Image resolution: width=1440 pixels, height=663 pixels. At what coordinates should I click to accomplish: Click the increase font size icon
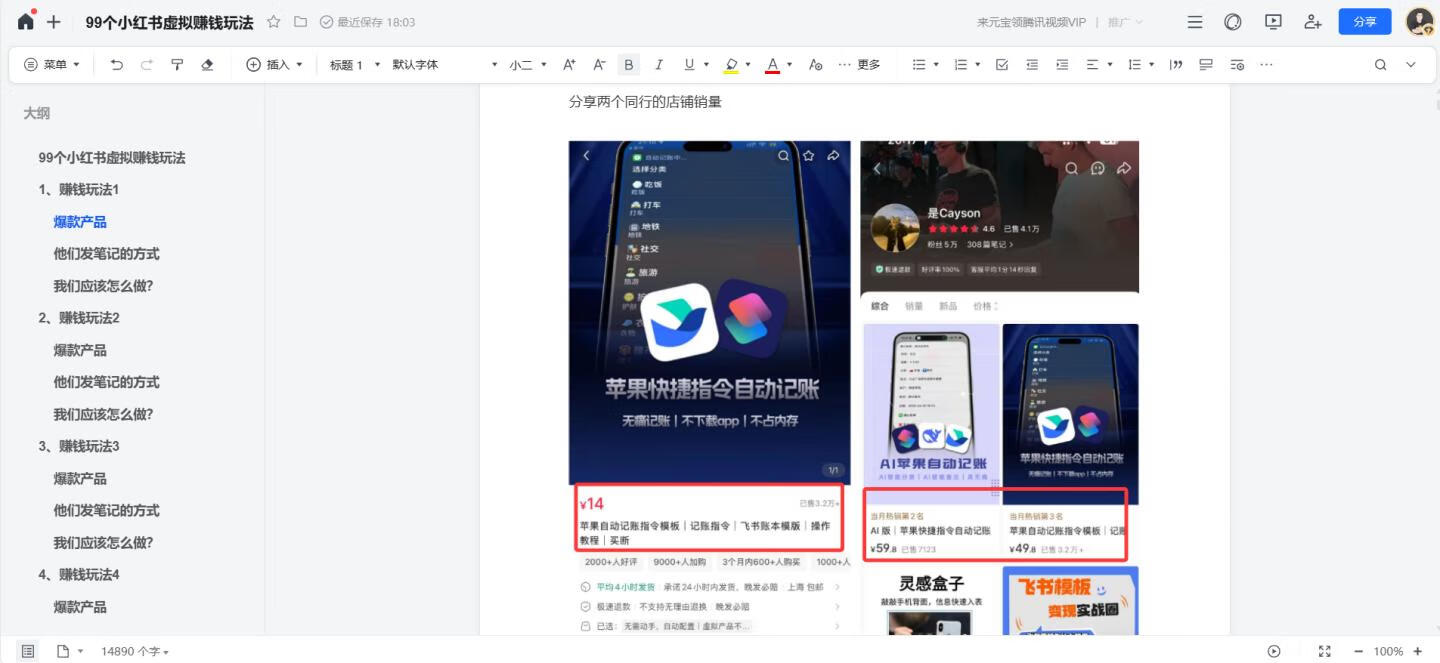coord(568,64)
